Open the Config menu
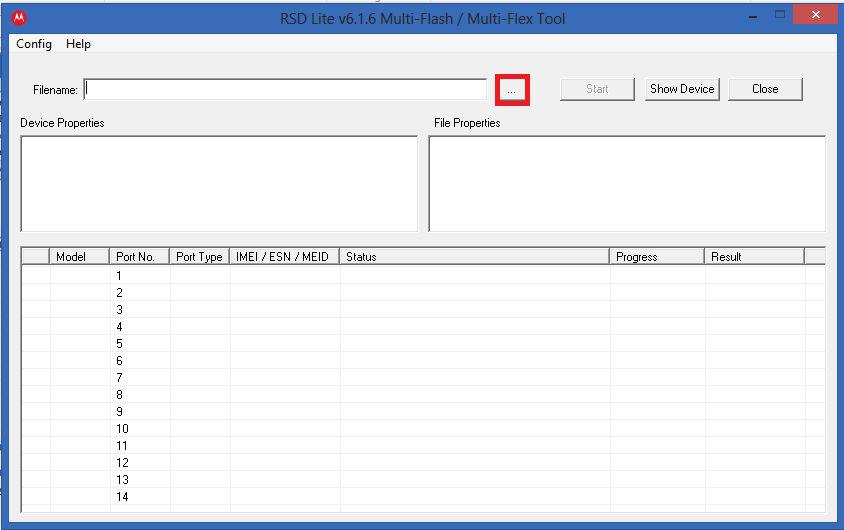This screenshot has height=530, width=844. tap(34, 44)
